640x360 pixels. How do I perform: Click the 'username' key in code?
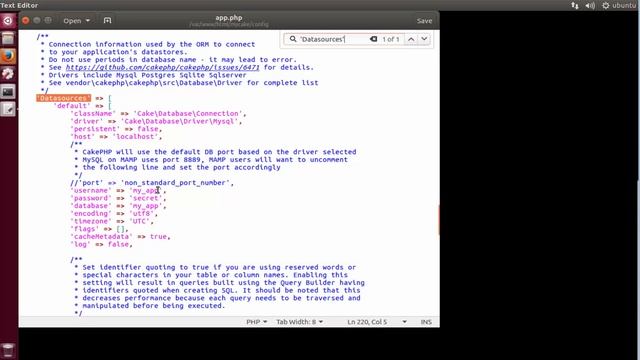91,190
